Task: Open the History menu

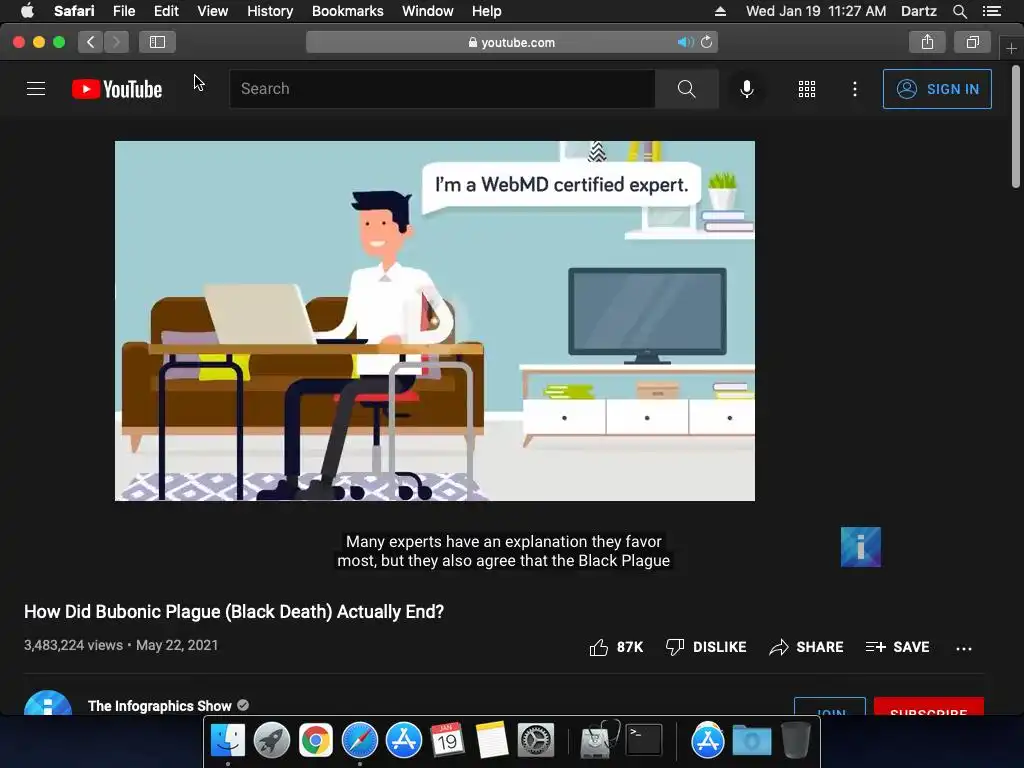Action: coord(270,11)
